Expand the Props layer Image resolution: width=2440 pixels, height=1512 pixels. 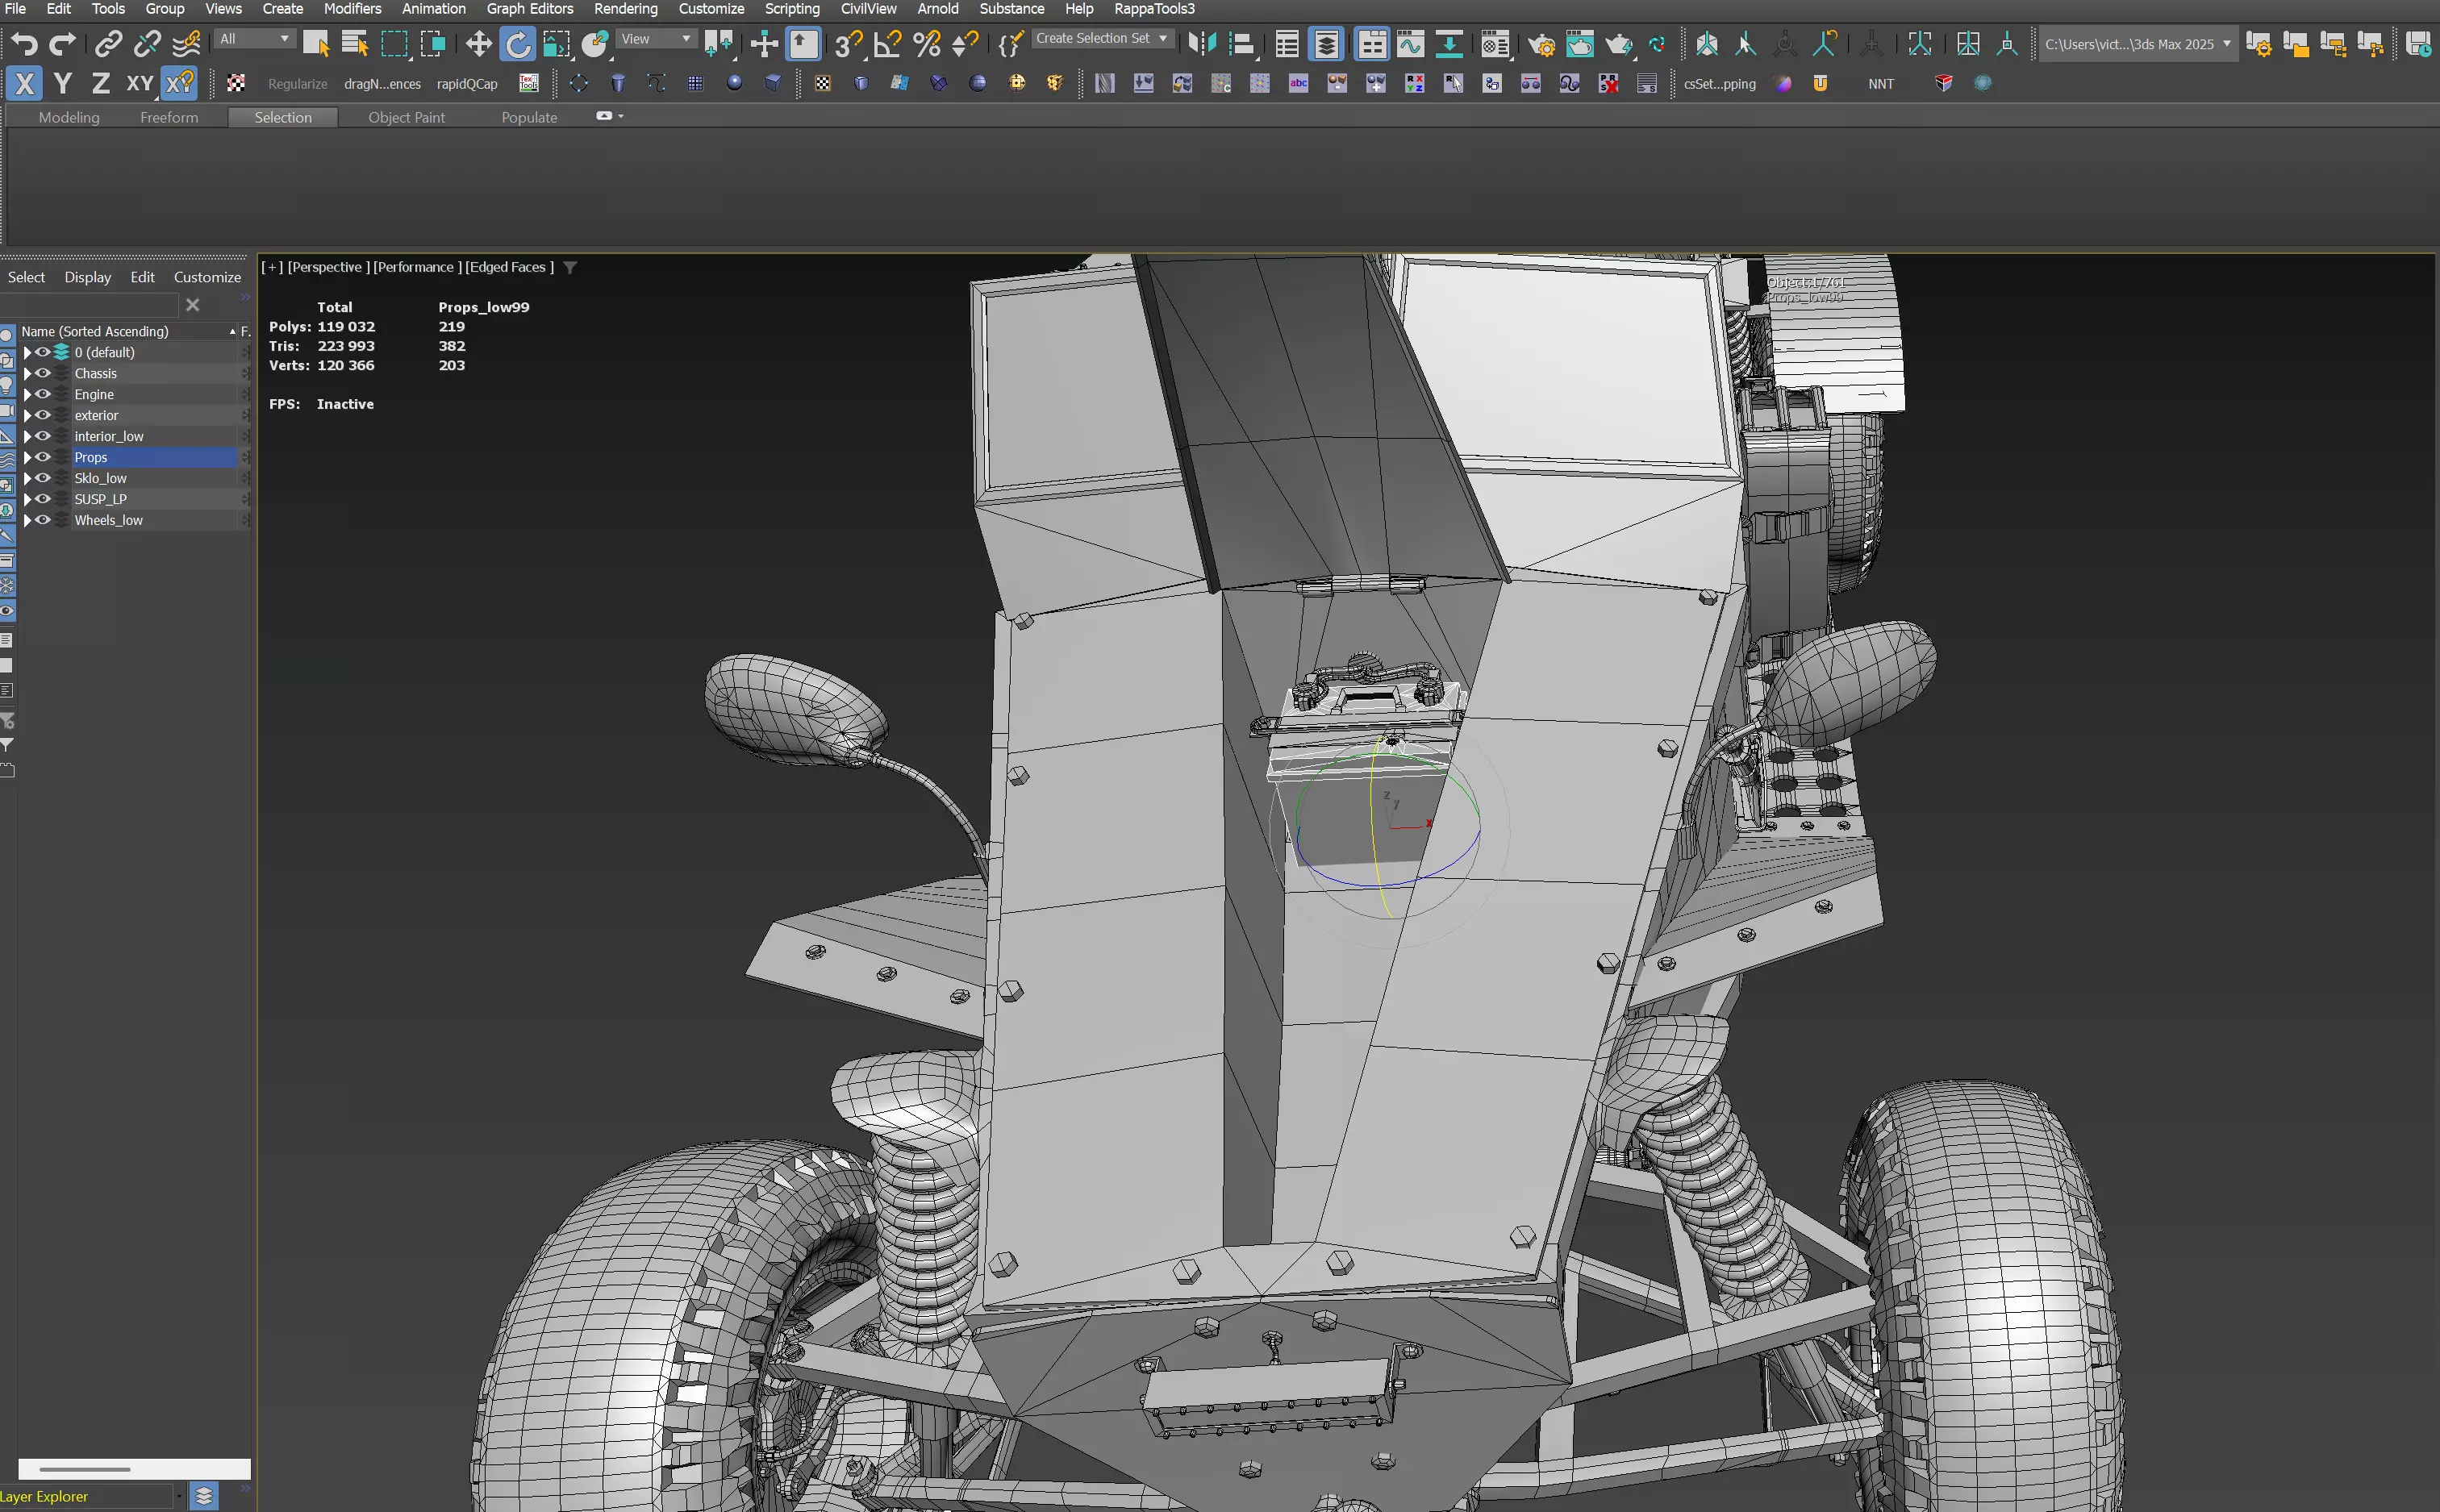(x=27, y=457)
